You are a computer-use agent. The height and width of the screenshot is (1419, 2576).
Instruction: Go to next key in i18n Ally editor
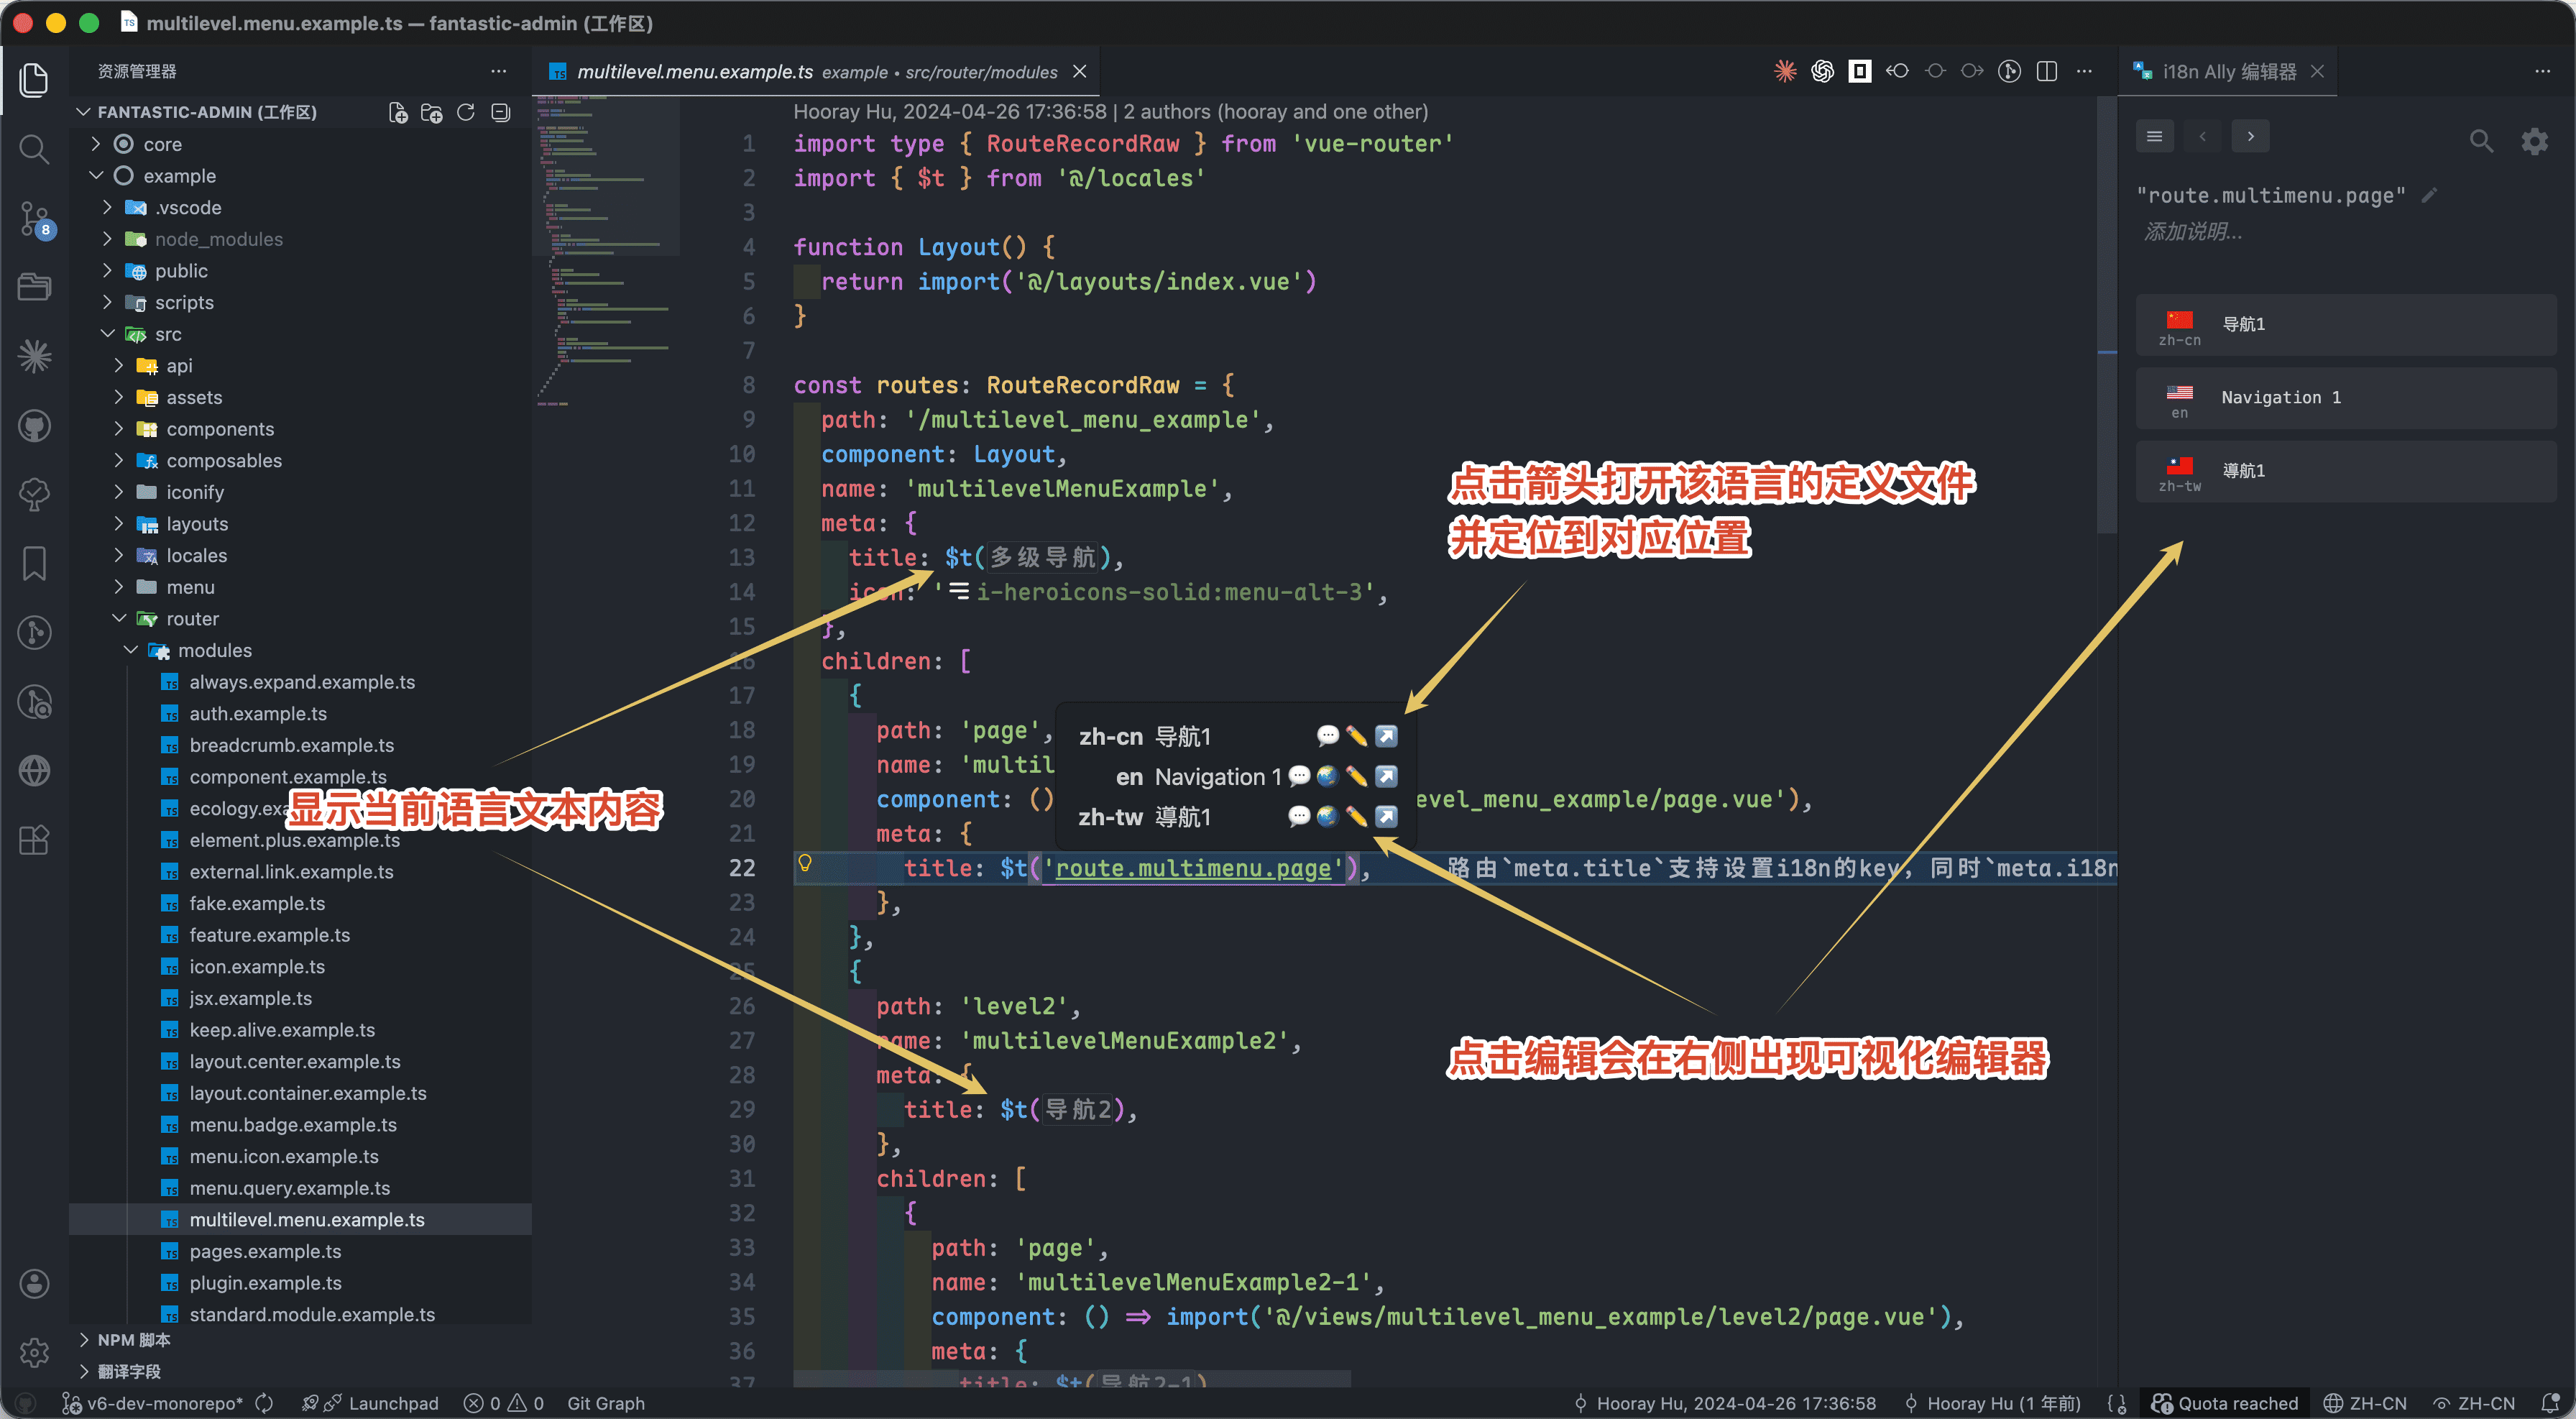(2251, 136)
